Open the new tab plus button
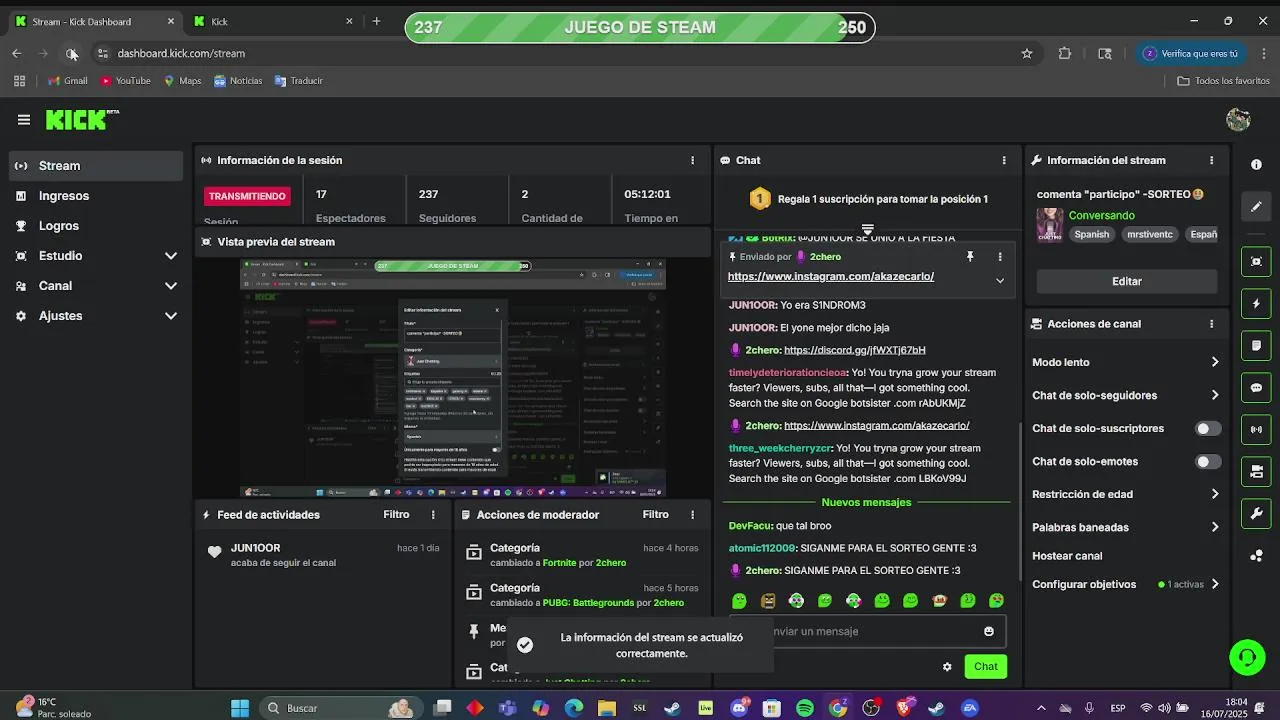 [376, 21]
